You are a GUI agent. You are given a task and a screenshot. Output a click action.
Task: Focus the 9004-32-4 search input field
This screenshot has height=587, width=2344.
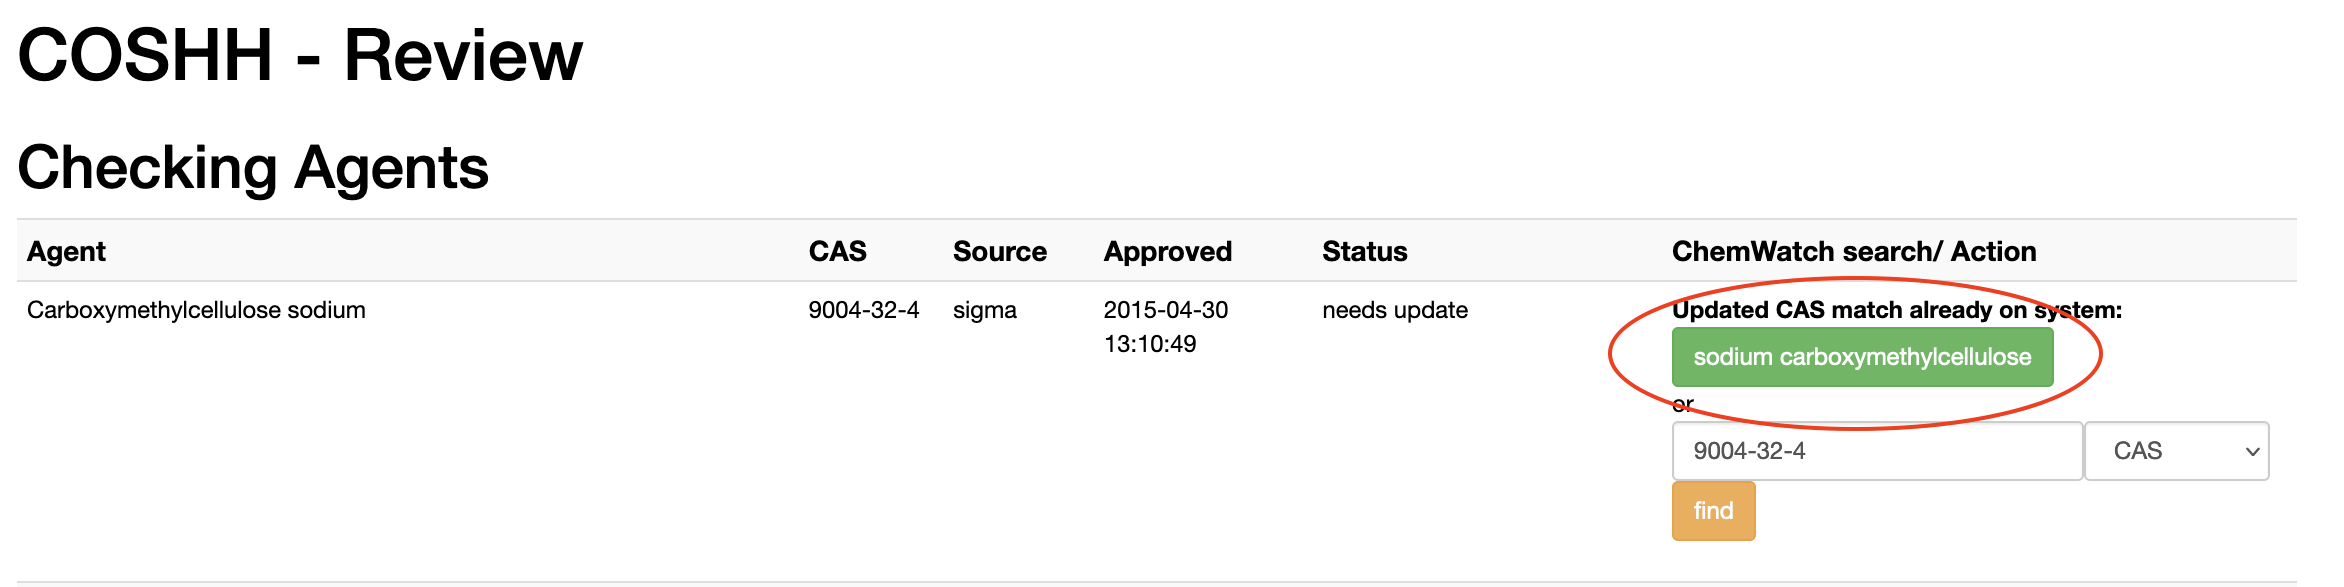pos(1876,451)
